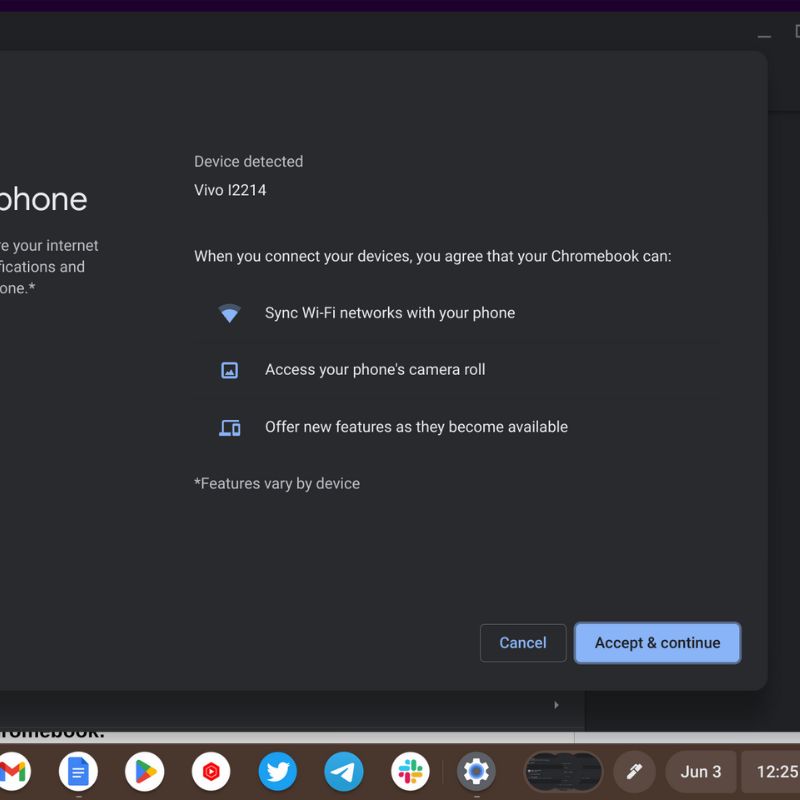Image resolution: width=800 pixels, height=800 pixels.
Task: Click the Accept & continue button
Action: pyautogui.click(x=657, y=643)
